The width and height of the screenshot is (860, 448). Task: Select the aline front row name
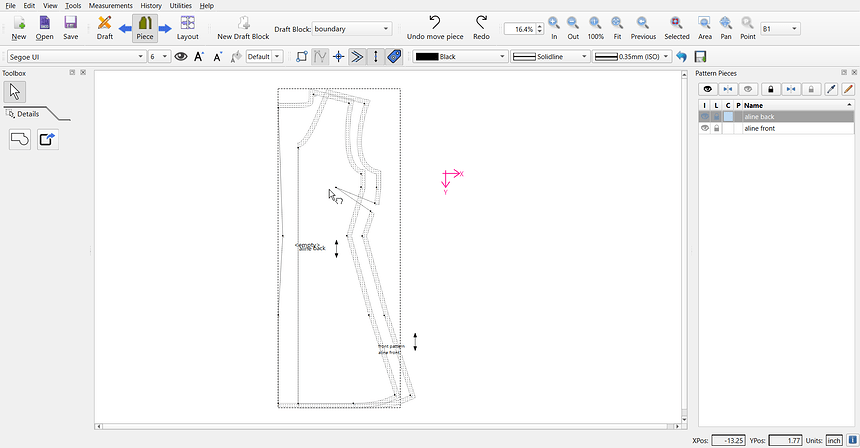click(x=760, y=128)
